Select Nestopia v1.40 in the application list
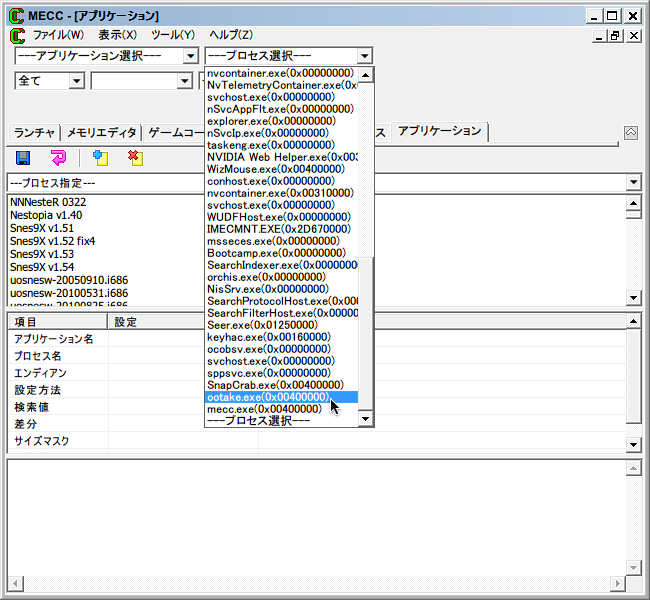 pyautogui.click(x=46, y=215)
